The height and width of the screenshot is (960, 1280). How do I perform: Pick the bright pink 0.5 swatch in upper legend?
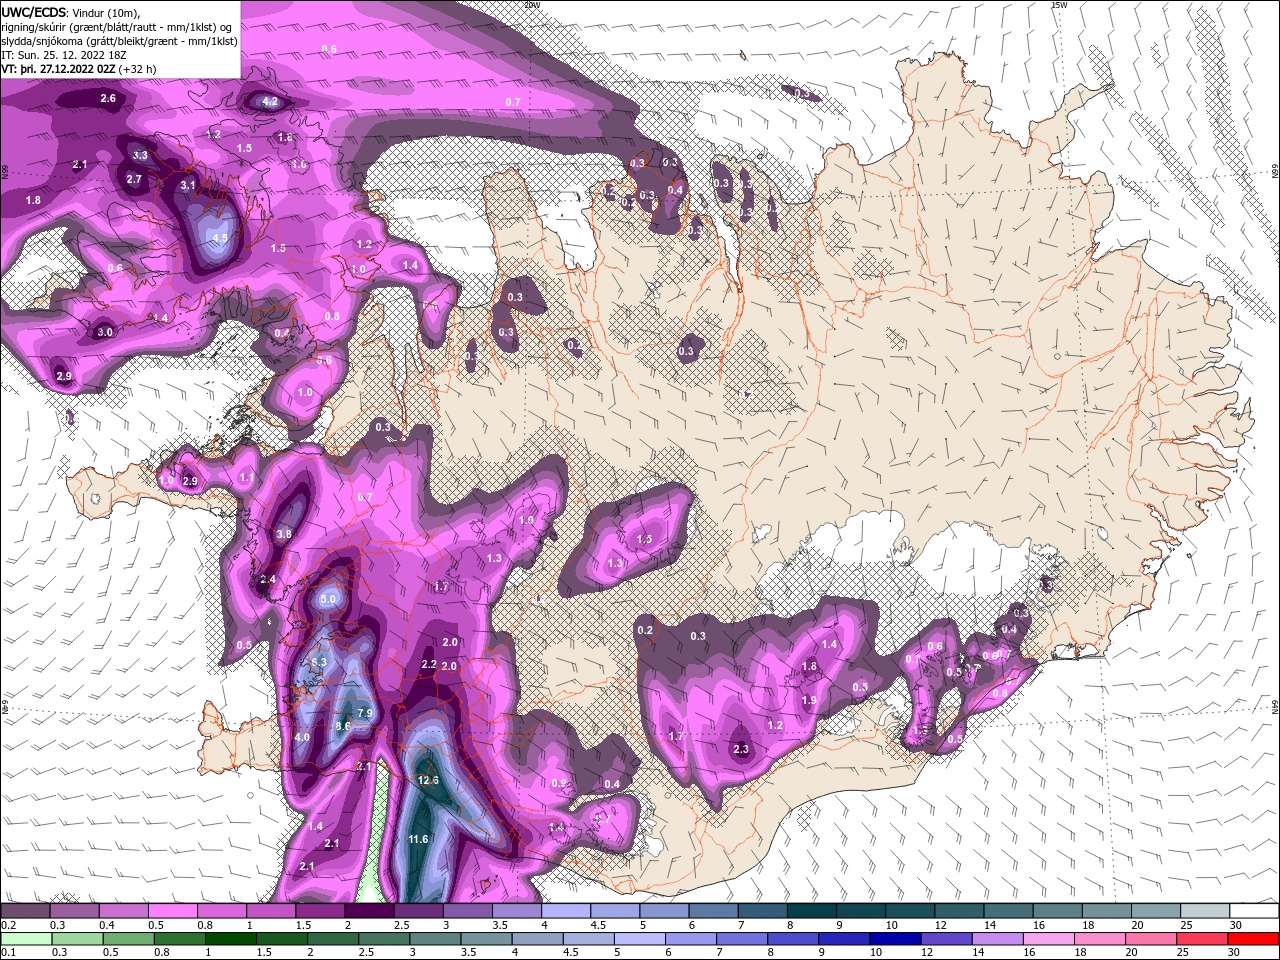pos(172,911)
